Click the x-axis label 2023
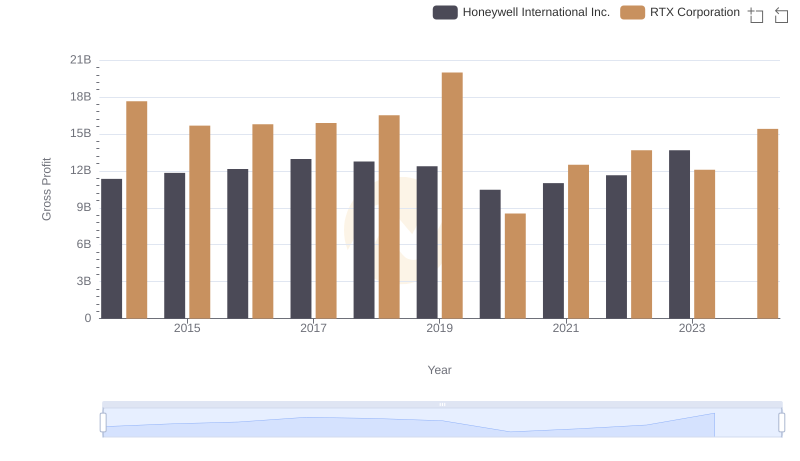 [692, 328]
